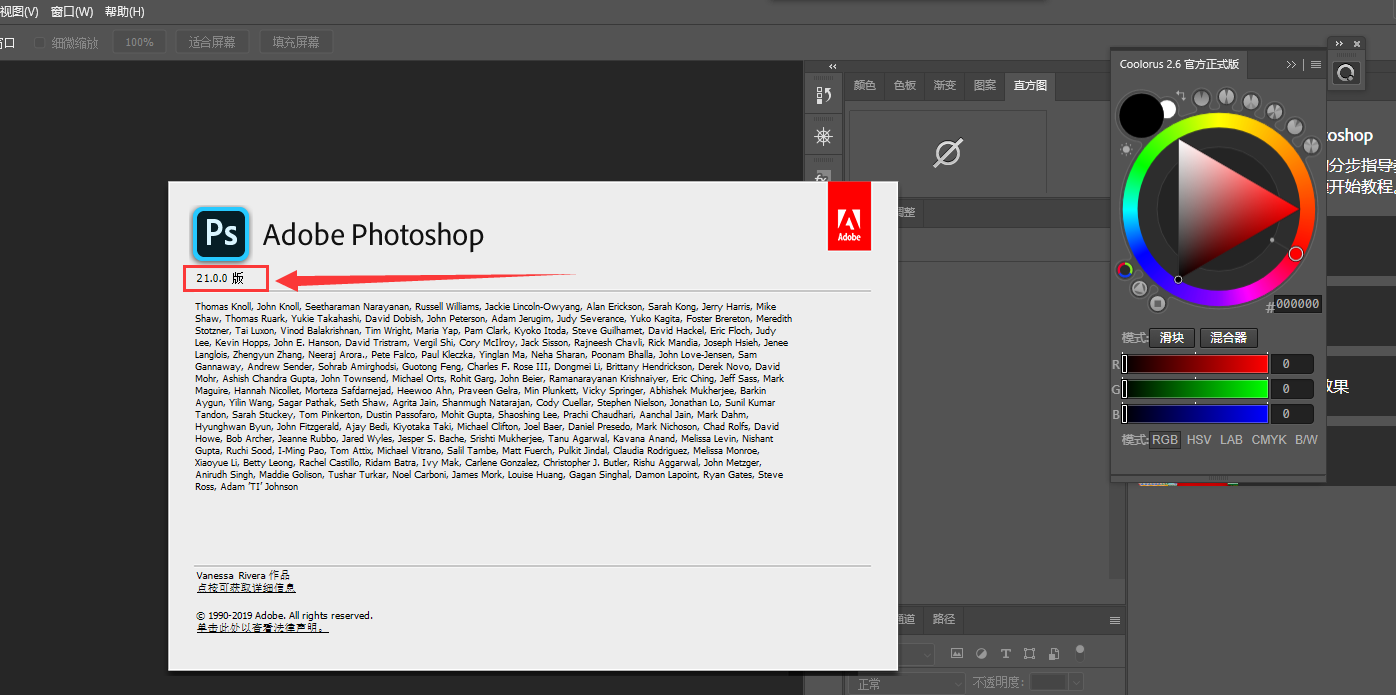Click the white background color circle in Coolorus

coord(1168,109)
